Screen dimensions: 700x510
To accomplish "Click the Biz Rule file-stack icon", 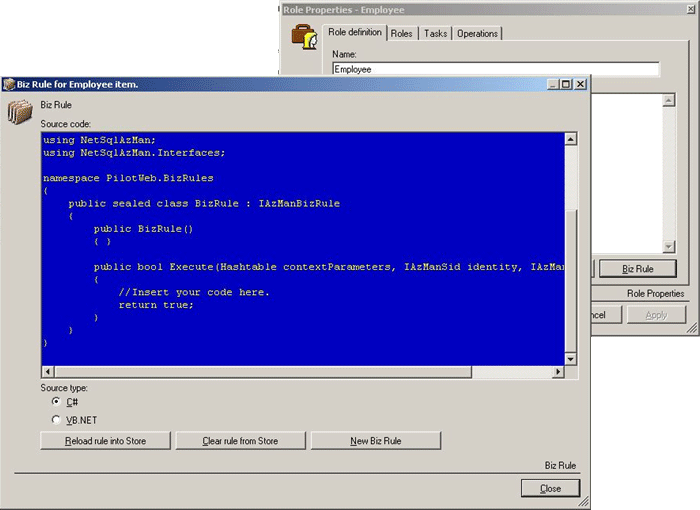I will [20, 112].
